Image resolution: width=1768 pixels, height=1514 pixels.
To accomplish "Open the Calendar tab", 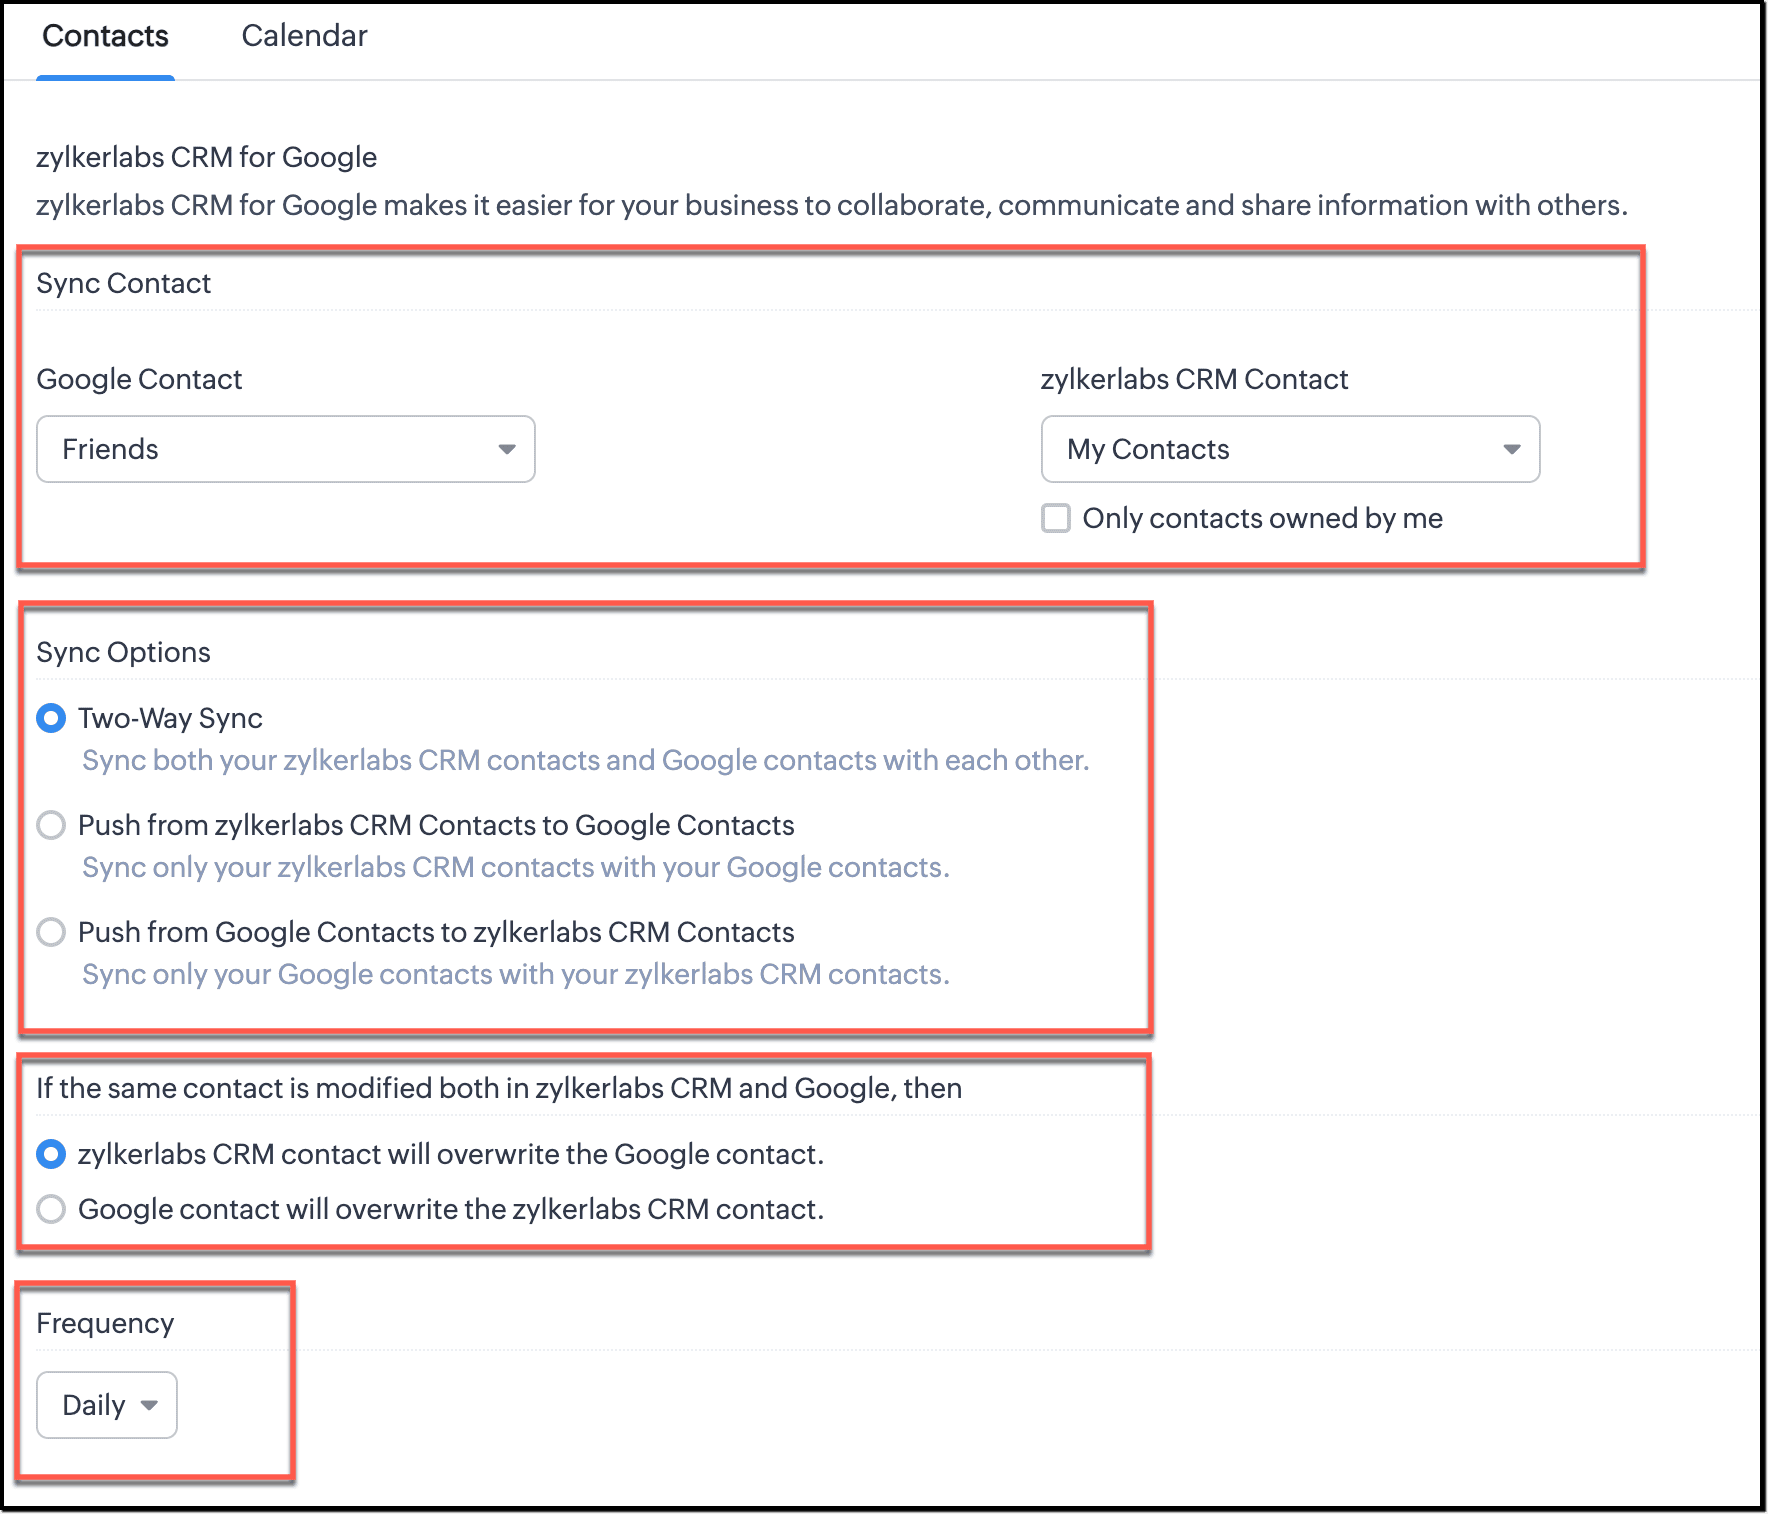I will coord(304,36).
